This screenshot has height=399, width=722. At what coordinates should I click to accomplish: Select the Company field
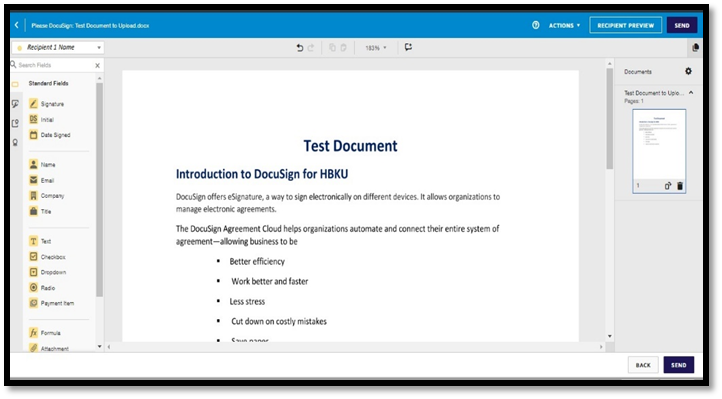click(47, 196)
